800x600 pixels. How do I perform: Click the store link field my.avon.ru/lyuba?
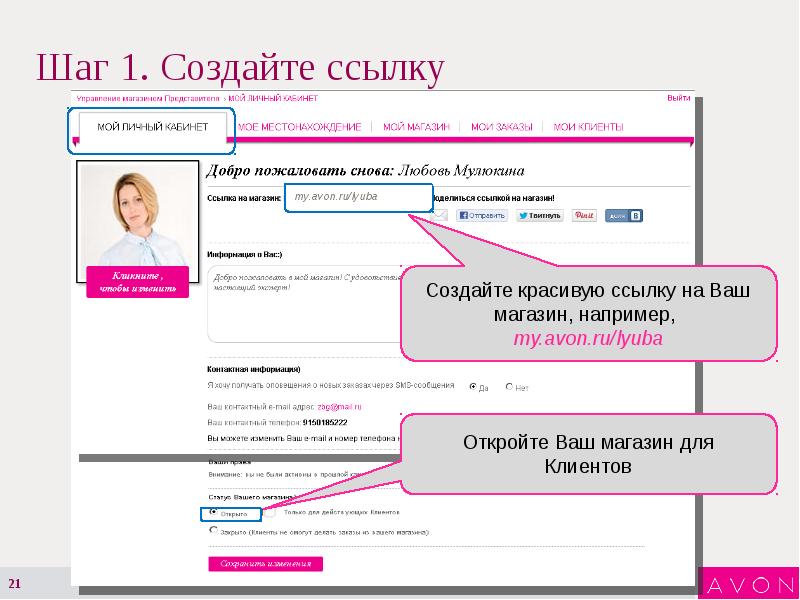click(x=359, y=197)
